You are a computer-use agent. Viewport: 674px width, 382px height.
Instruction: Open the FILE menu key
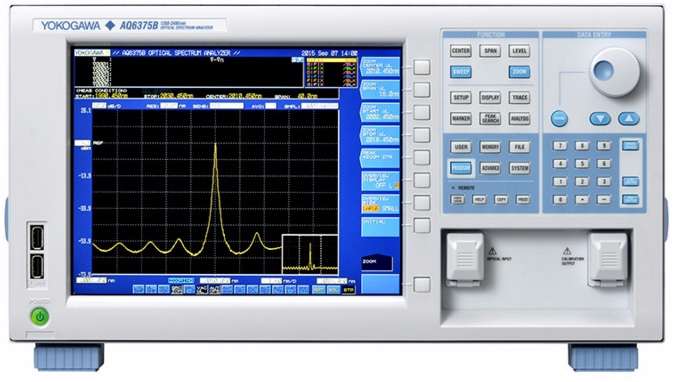click(x=519, y=147)
